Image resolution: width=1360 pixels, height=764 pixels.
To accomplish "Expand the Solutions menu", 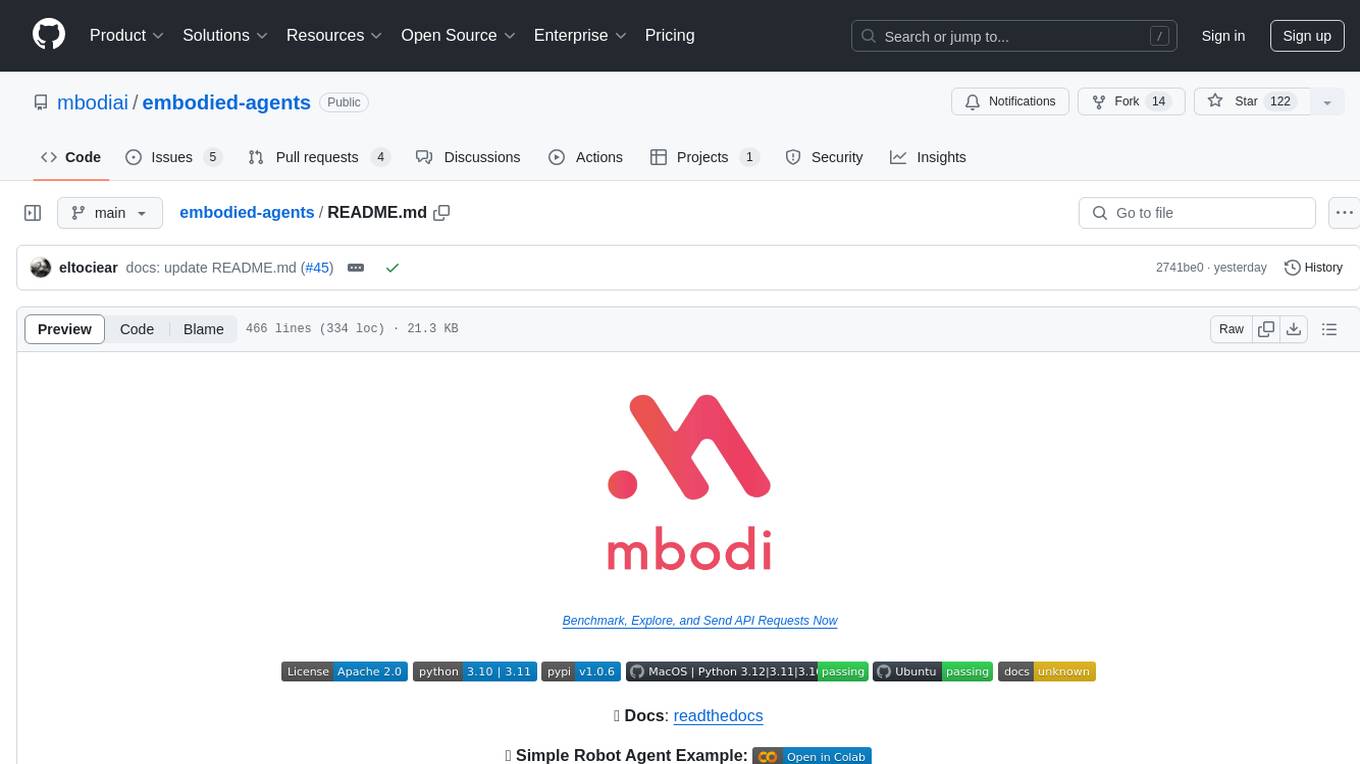I will click(x=226, y=35).
